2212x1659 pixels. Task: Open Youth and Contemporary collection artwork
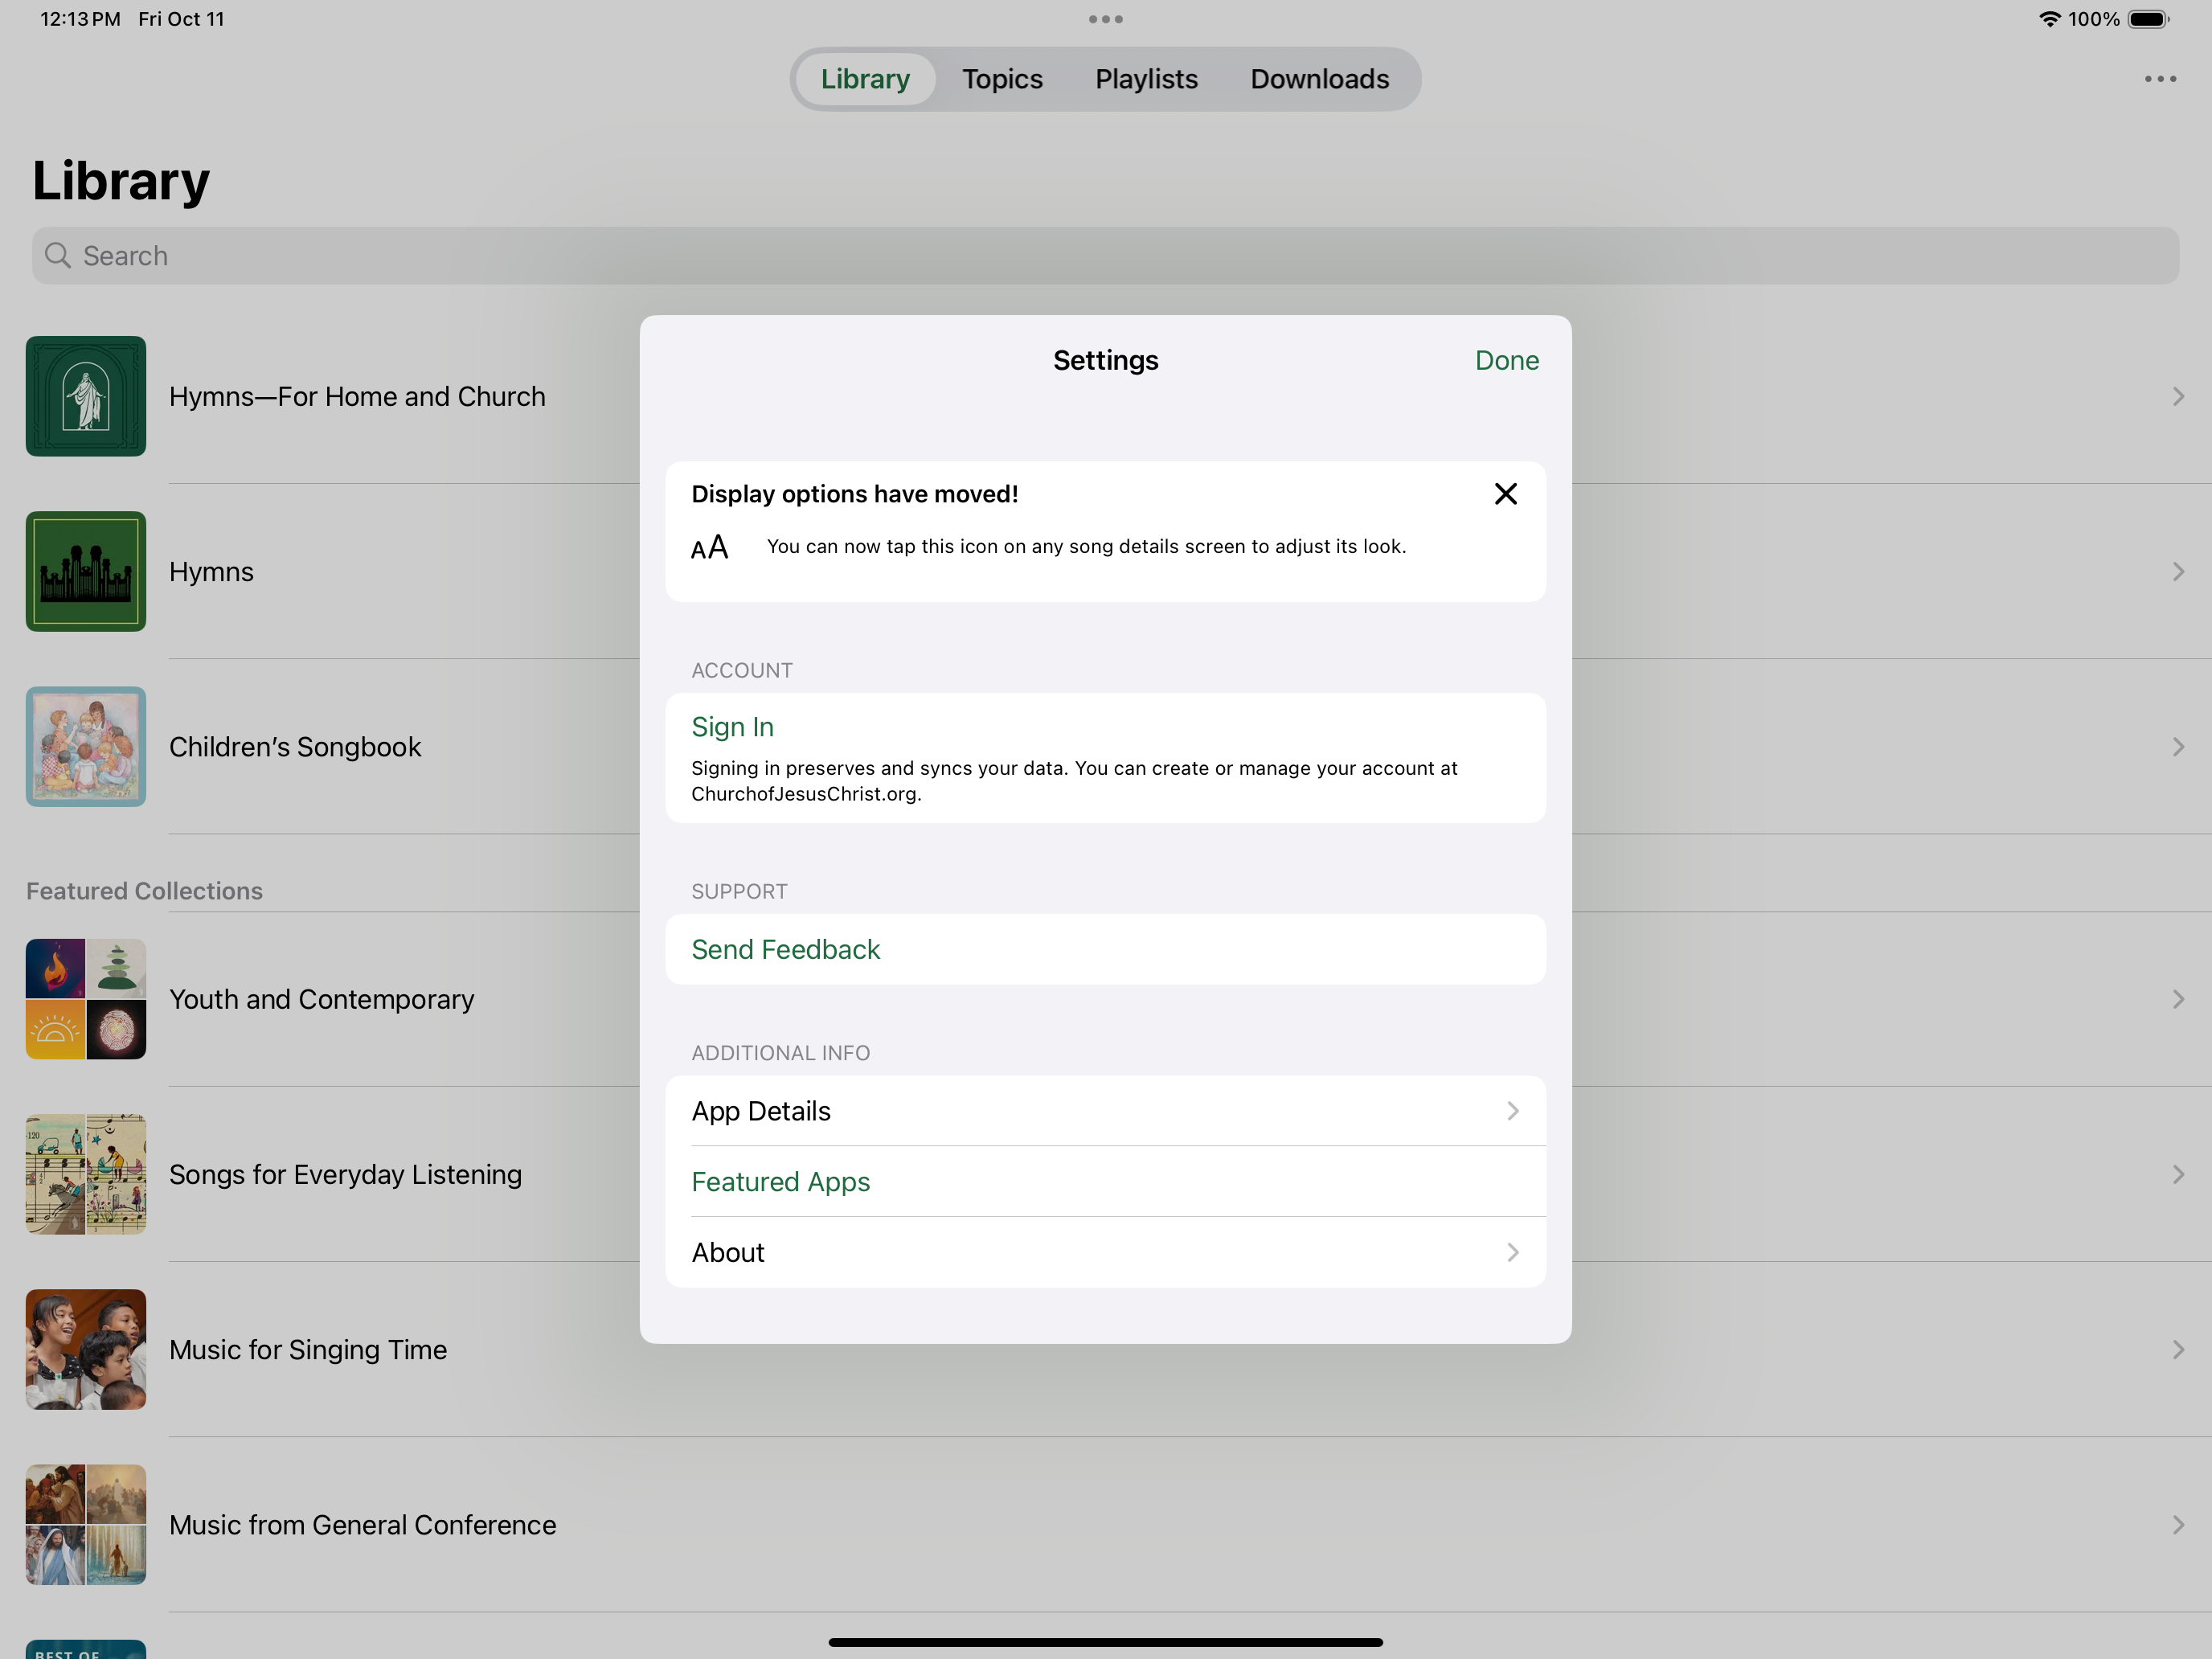click(86, 999)
